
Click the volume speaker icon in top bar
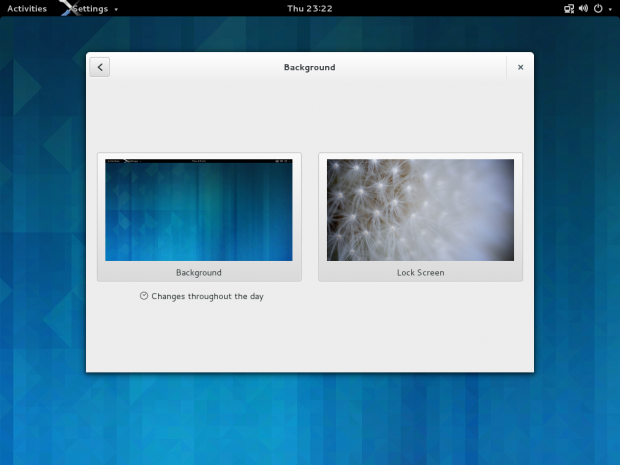(583, 8)
